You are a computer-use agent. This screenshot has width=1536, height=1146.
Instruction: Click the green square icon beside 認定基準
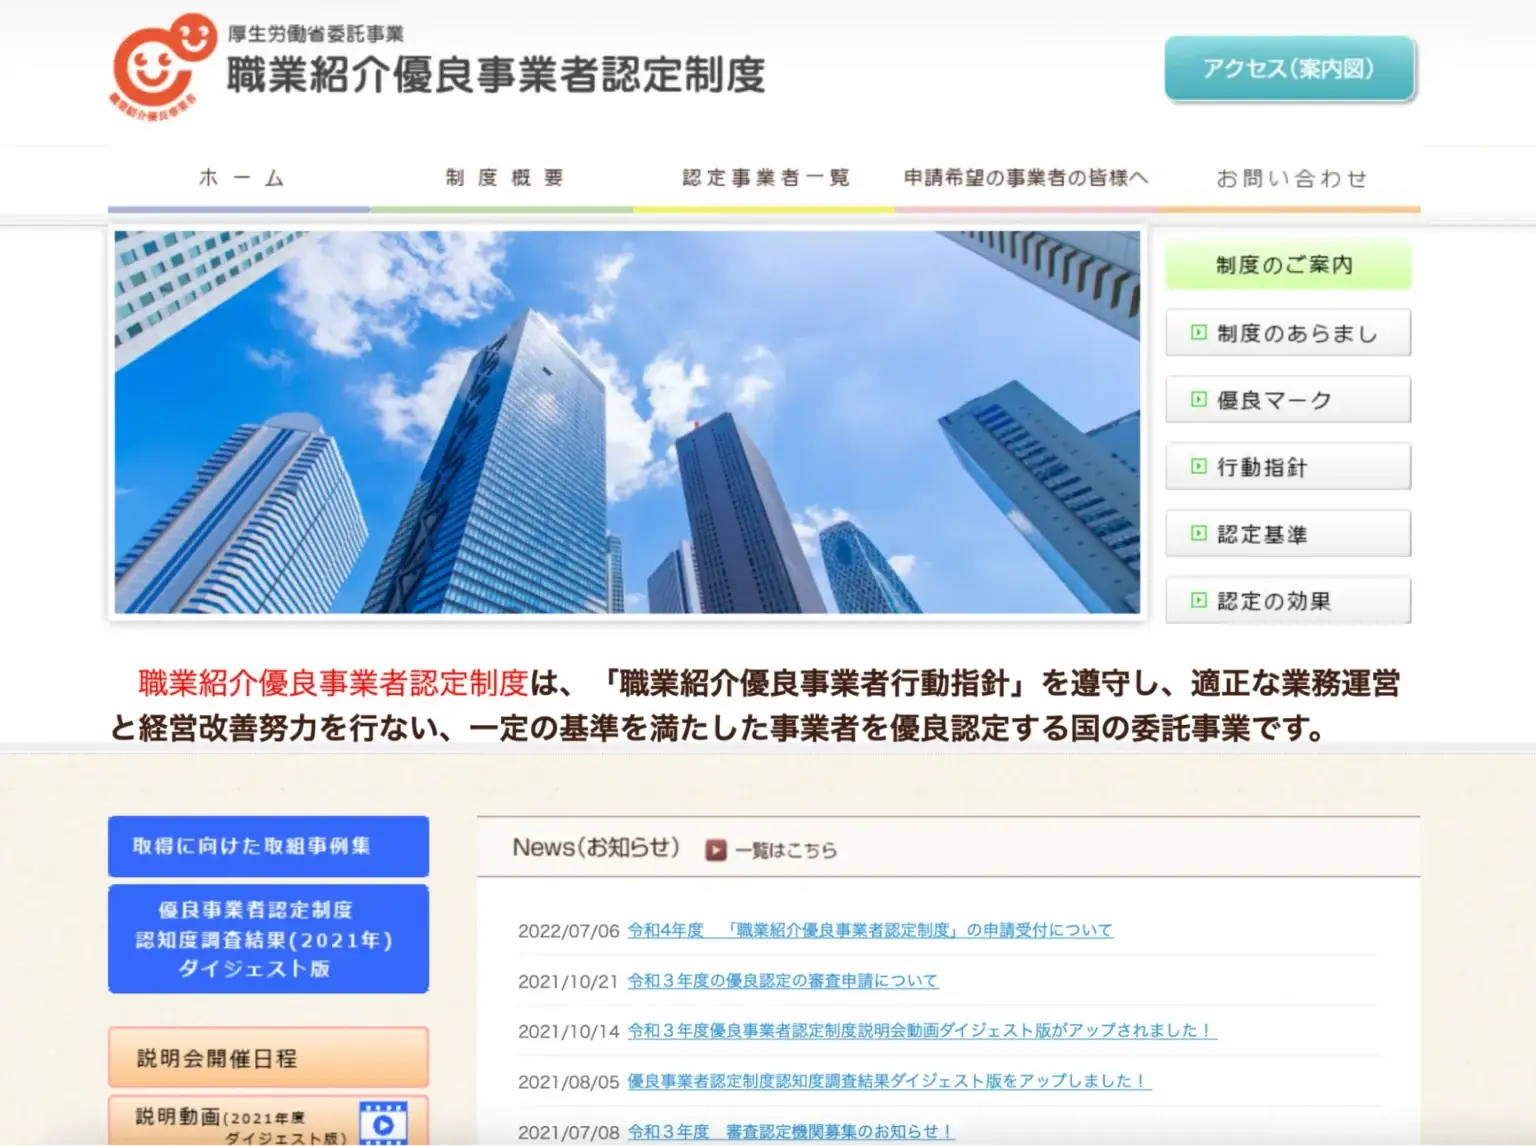[1197, 533]
